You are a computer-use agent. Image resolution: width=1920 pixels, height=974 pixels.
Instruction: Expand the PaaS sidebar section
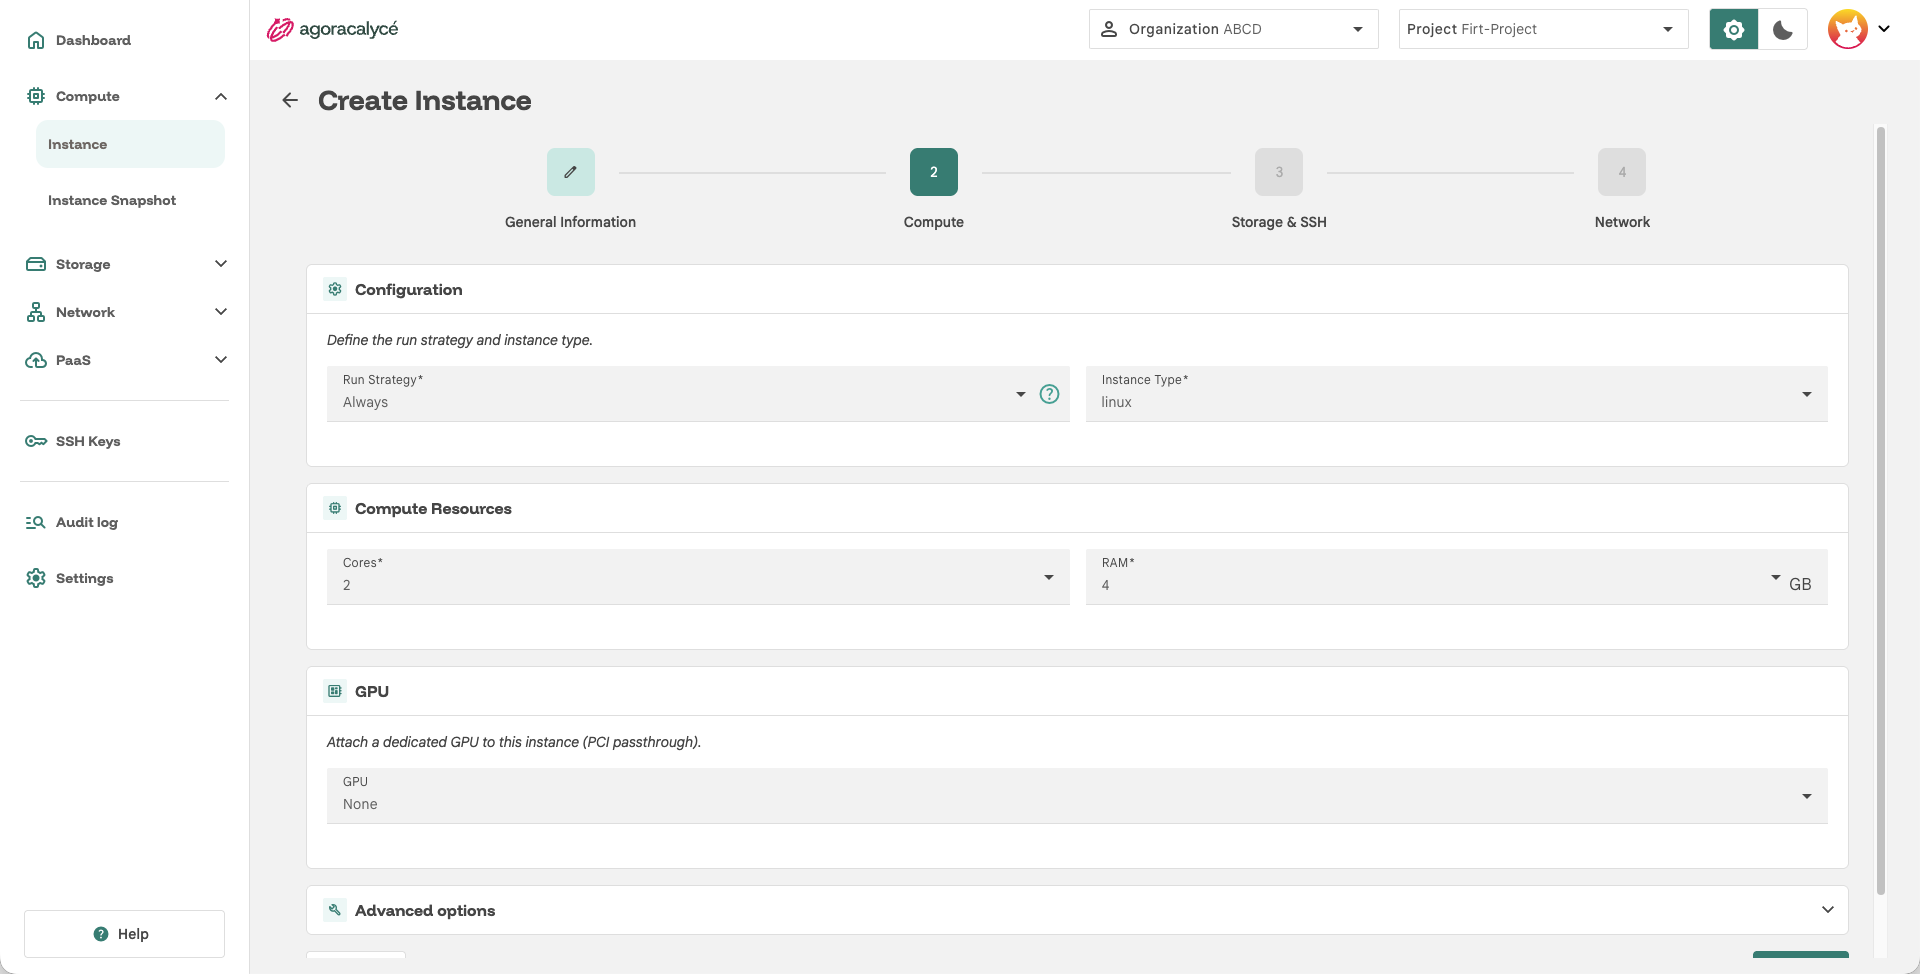221,360
